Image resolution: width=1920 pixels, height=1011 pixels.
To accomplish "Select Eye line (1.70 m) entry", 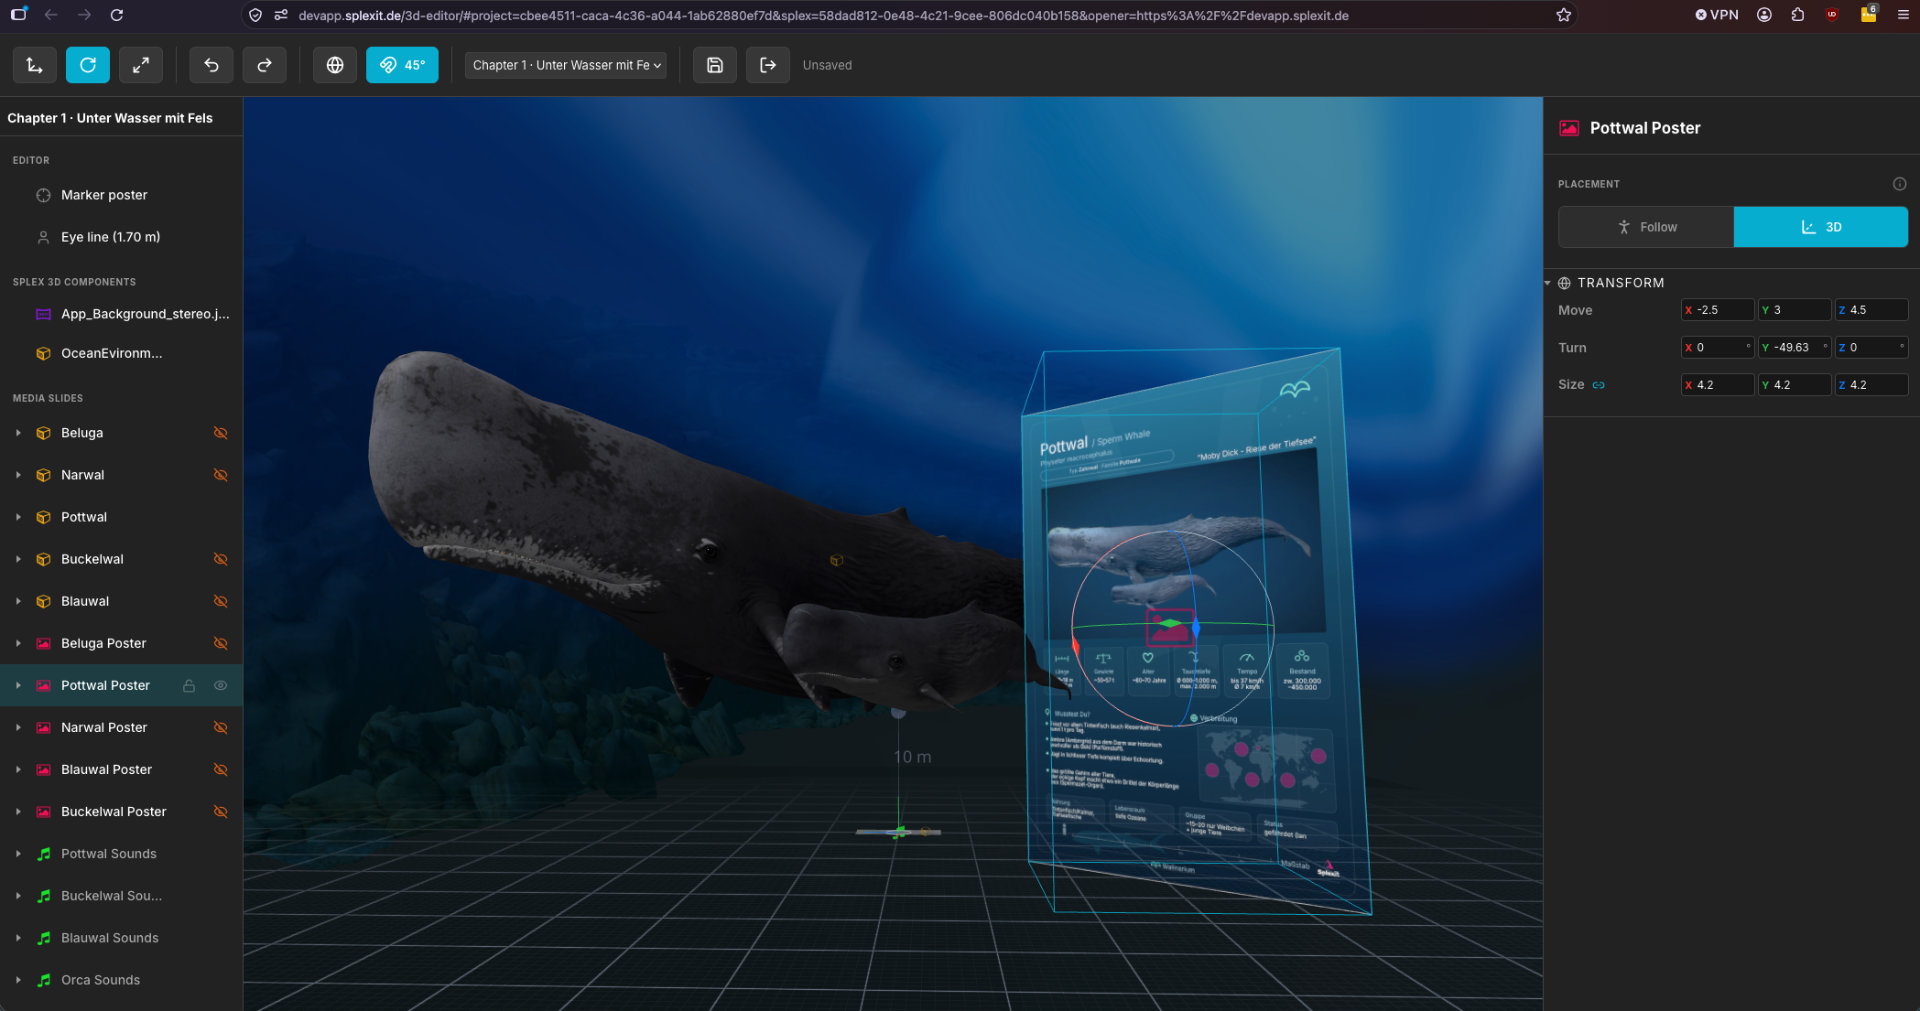I will (x=121, y=237).
